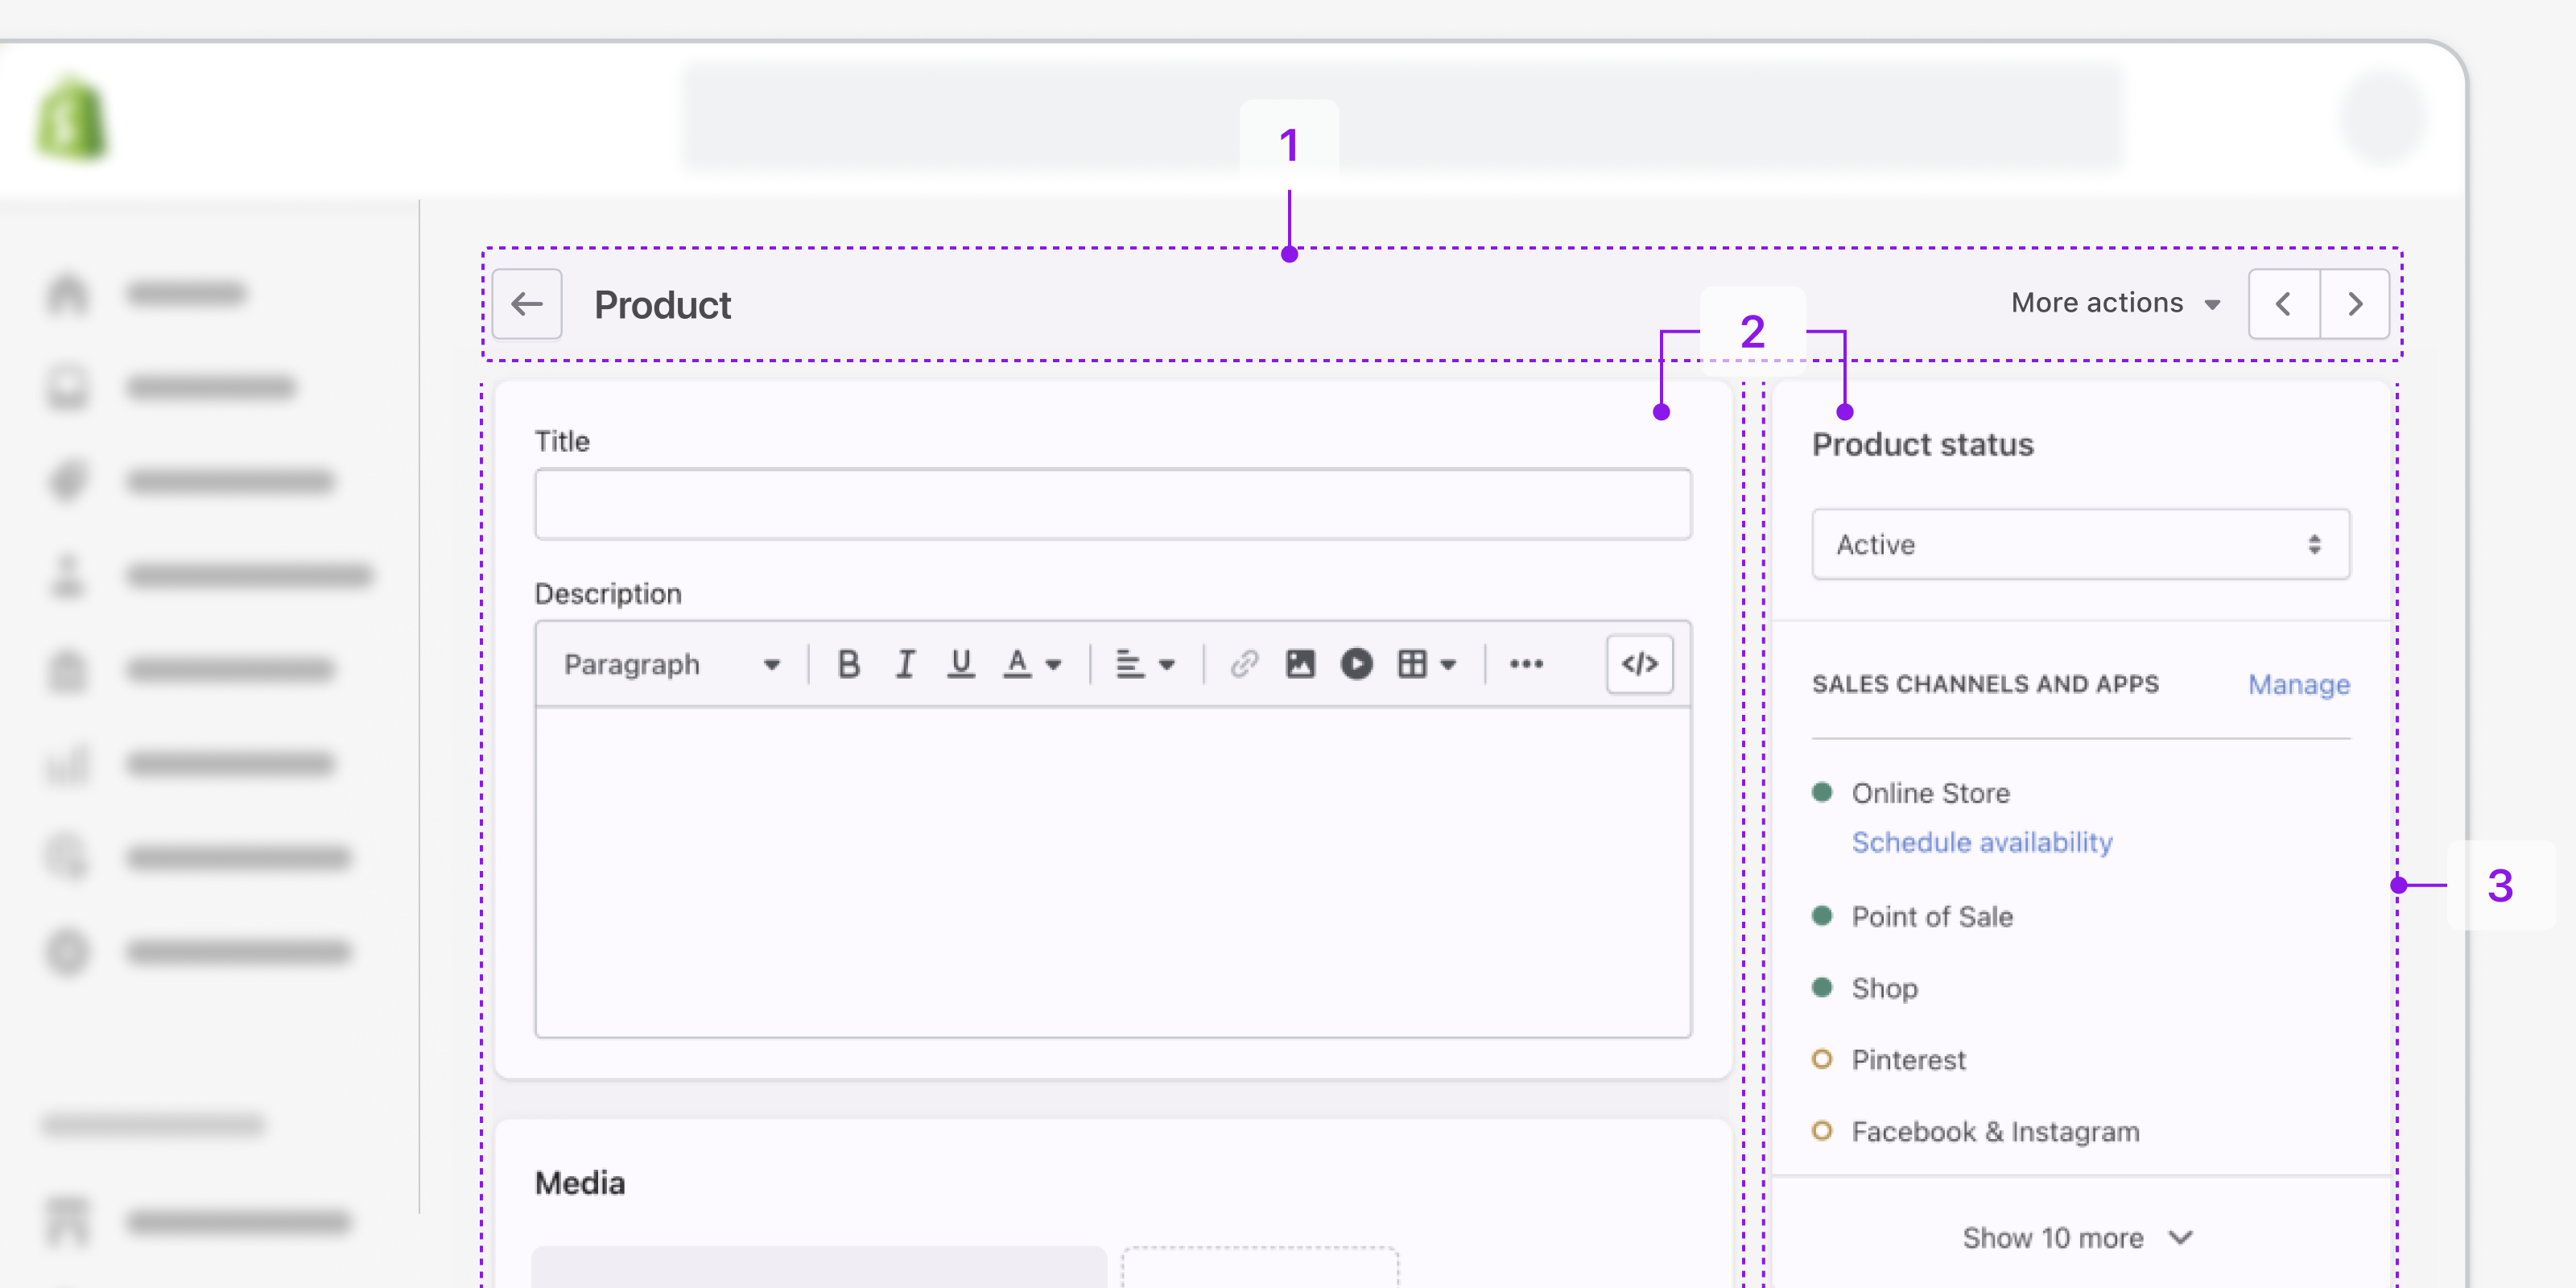Open Schedule availability under Online Store
This screenshot has width=2576, height=1288.
click(x=1982, y=842)
